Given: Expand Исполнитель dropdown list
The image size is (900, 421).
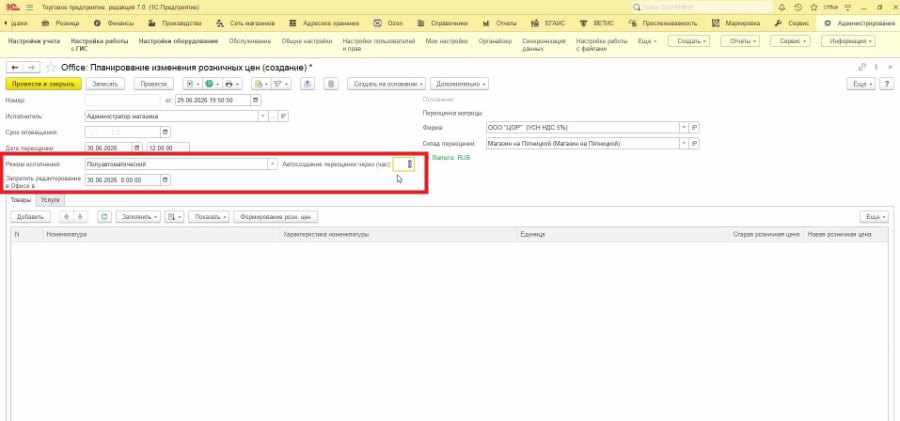Looking at the screenshot, I should [263, 116].
